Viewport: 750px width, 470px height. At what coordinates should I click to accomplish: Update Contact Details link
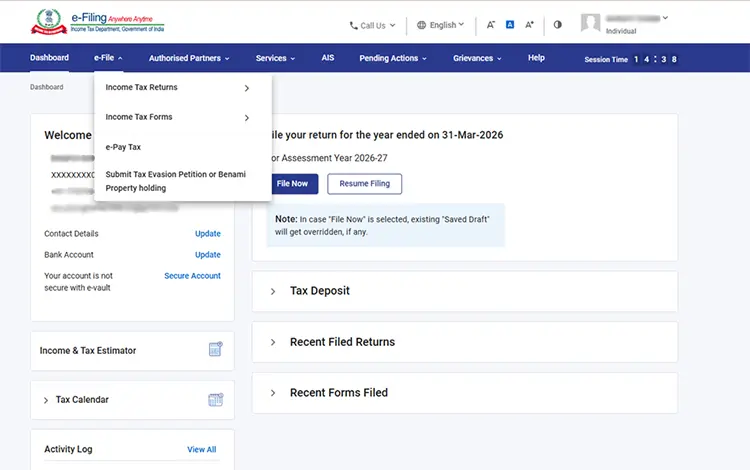[208, 234]
